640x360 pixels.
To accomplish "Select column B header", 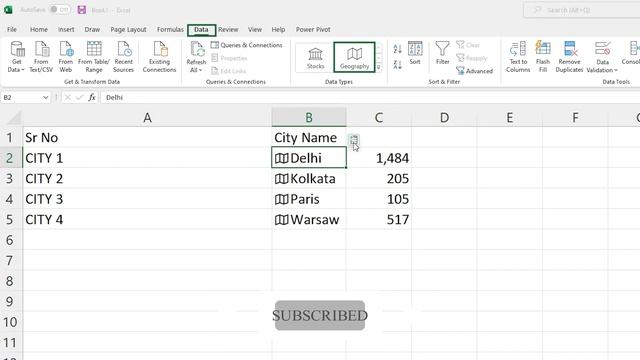I will pos(309,118).
